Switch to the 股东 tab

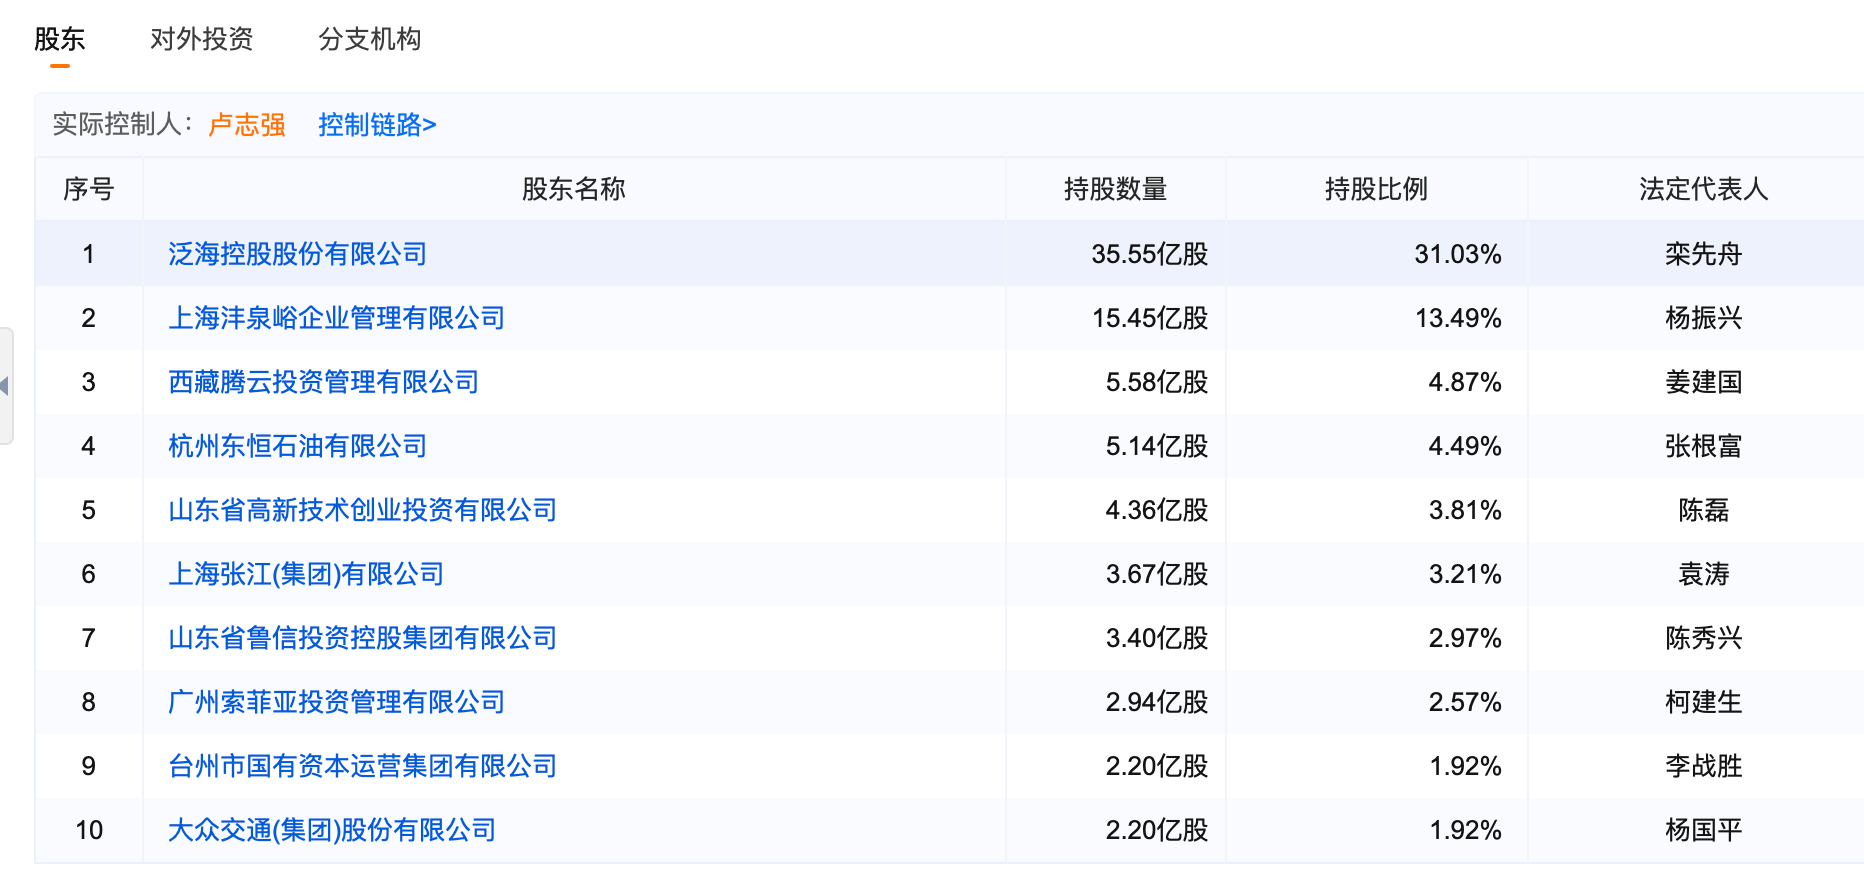tap(60, 39)
